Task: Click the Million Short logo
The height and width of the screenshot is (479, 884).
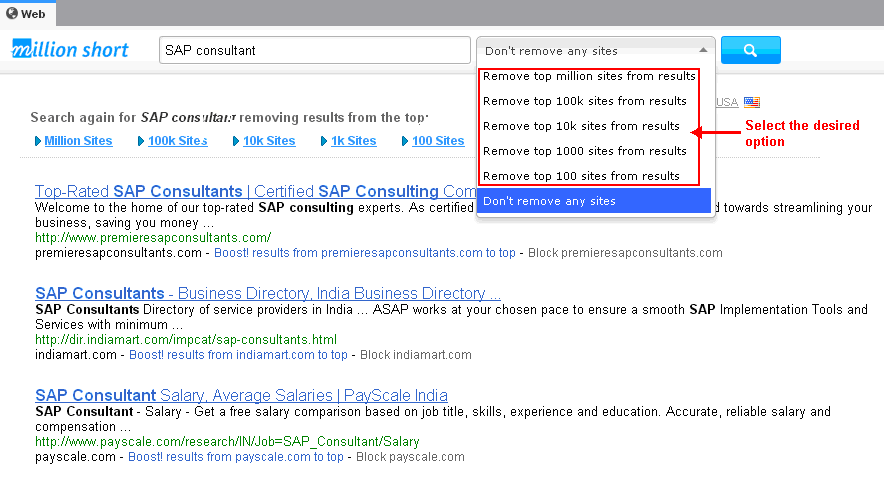Action: point(70,50)
